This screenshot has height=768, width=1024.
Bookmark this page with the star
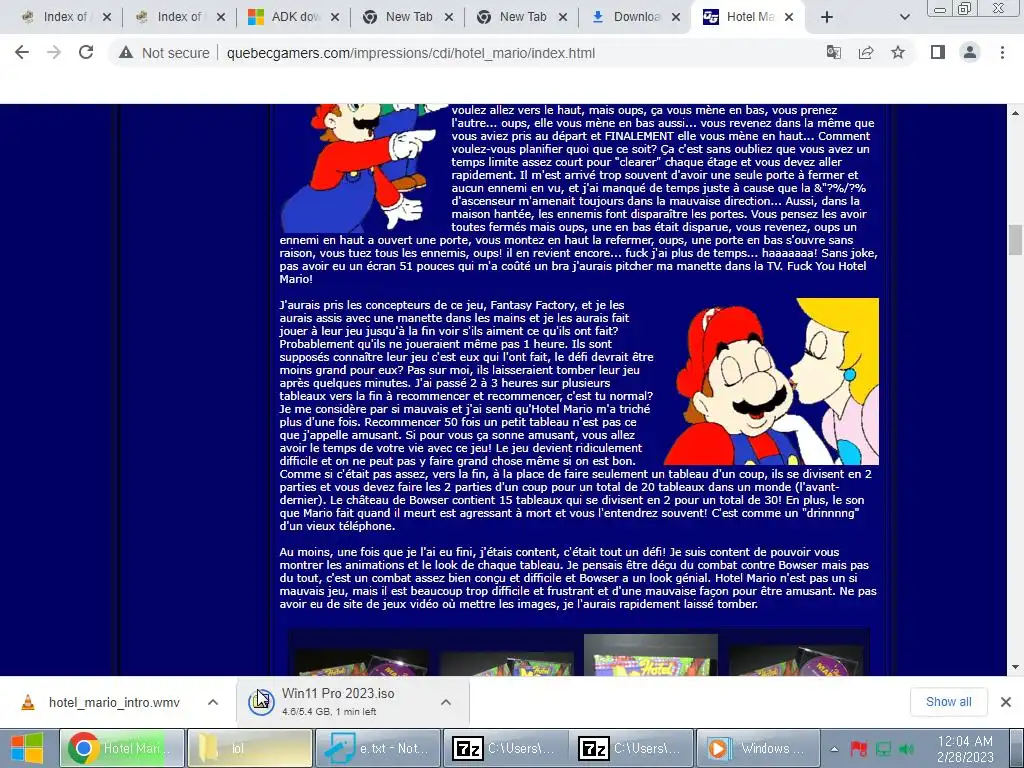click(x=898, y=52)
